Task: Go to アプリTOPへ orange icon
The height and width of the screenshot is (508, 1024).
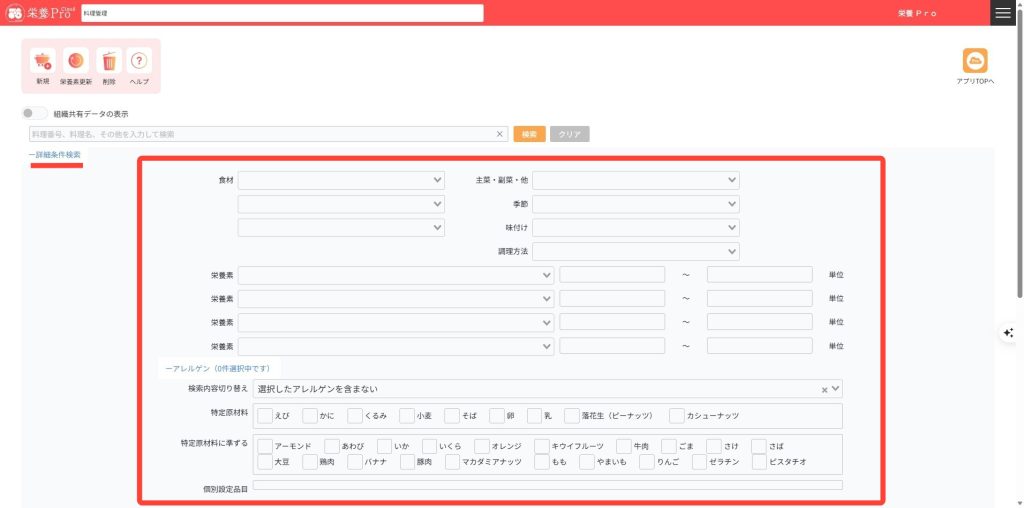Action: [x=975, y=61]
